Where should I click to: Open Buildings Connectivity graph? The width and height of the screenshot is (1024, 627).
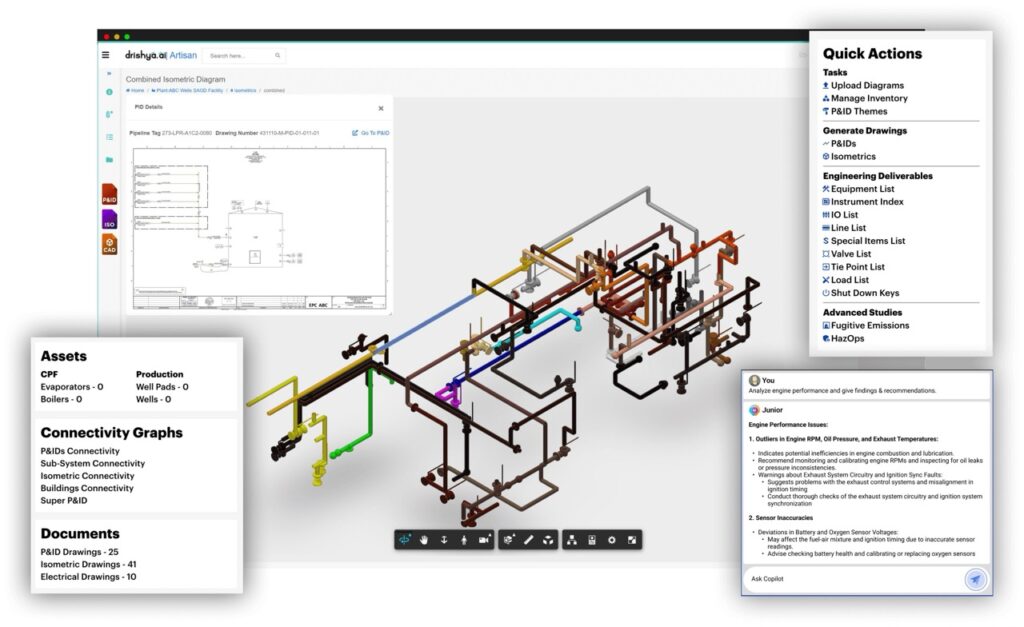[87, 489]
